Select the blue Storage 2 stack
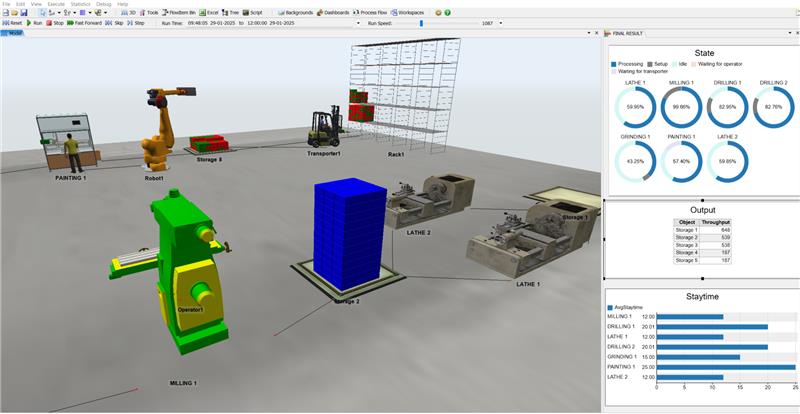Image resolution: width=800 pixels, height=414 pixels. (x=349, y=235)
